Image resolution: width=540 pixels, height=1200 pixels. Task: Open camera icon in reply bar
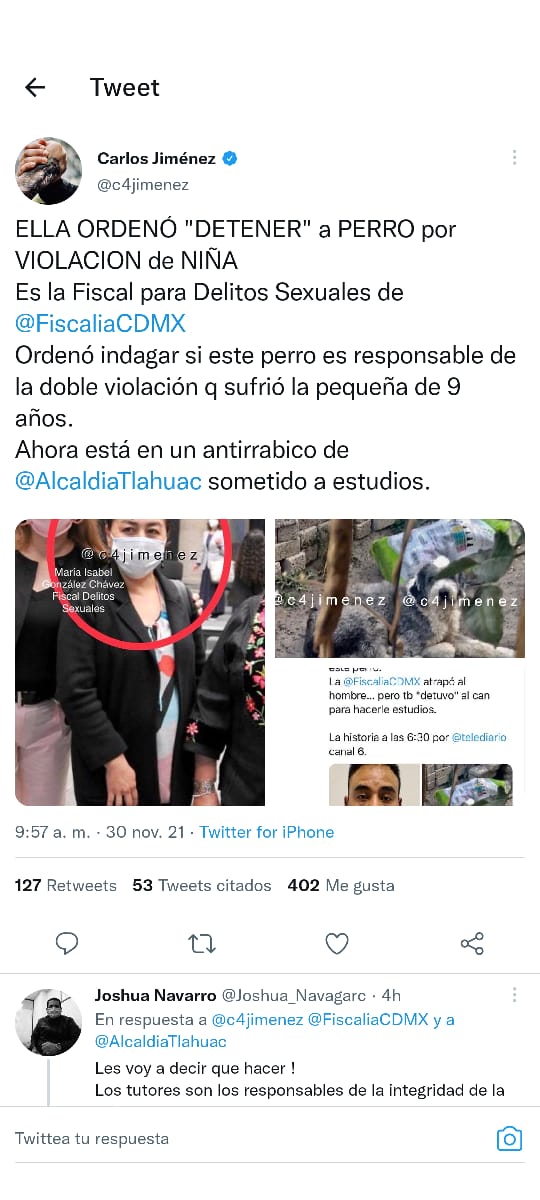click(509, 1138)
